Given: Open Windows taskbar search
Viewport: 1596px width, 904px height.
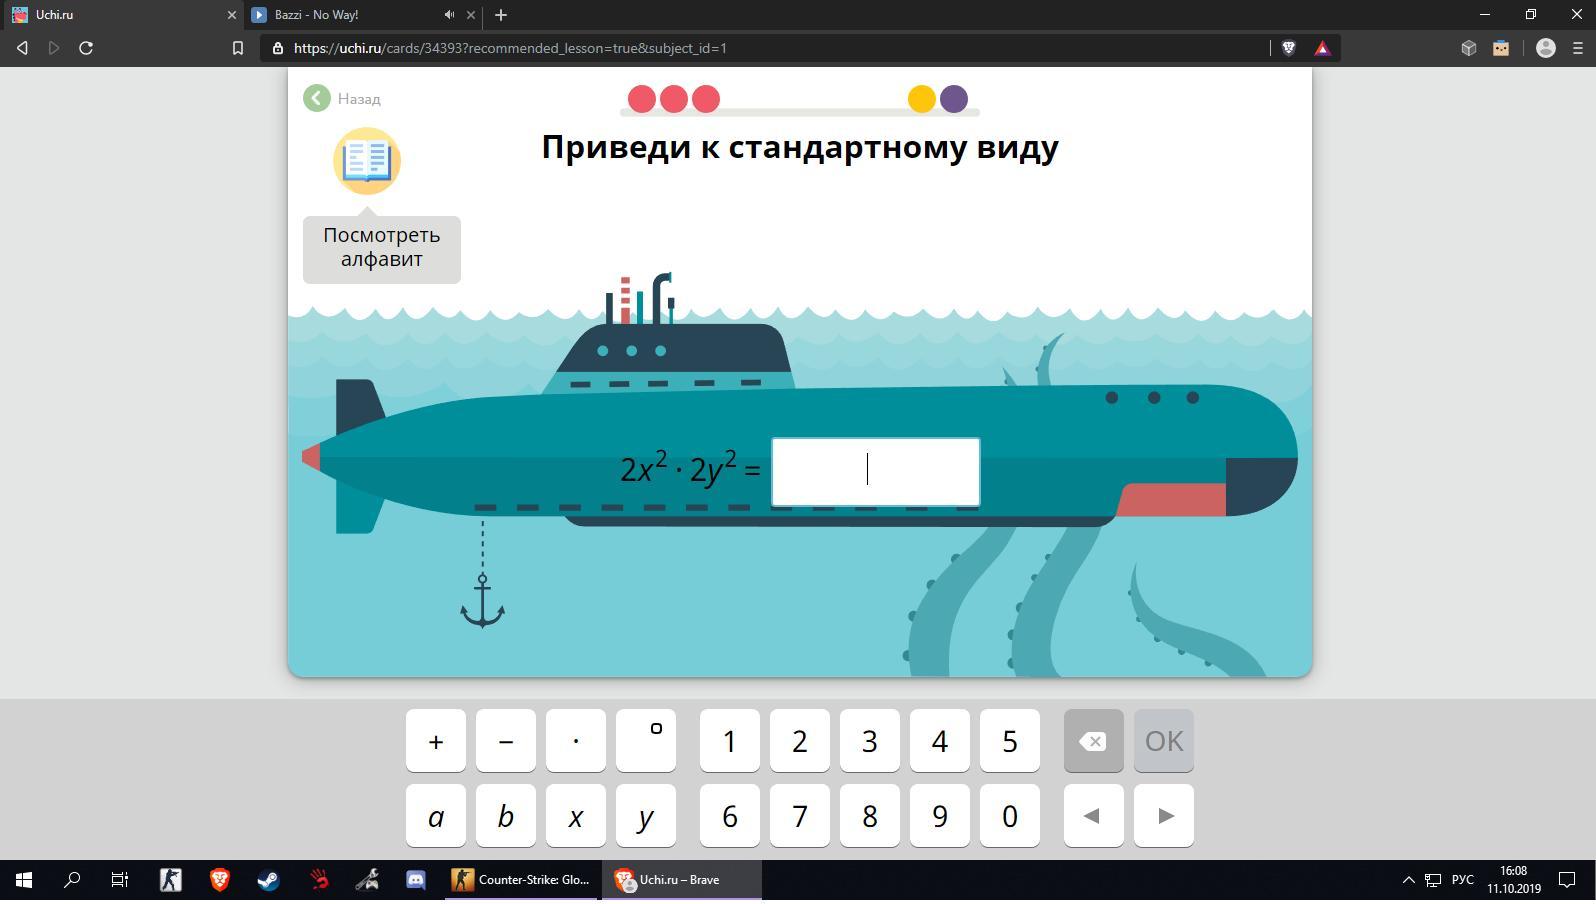Looking at the screenshot, I should click(72, 880).
